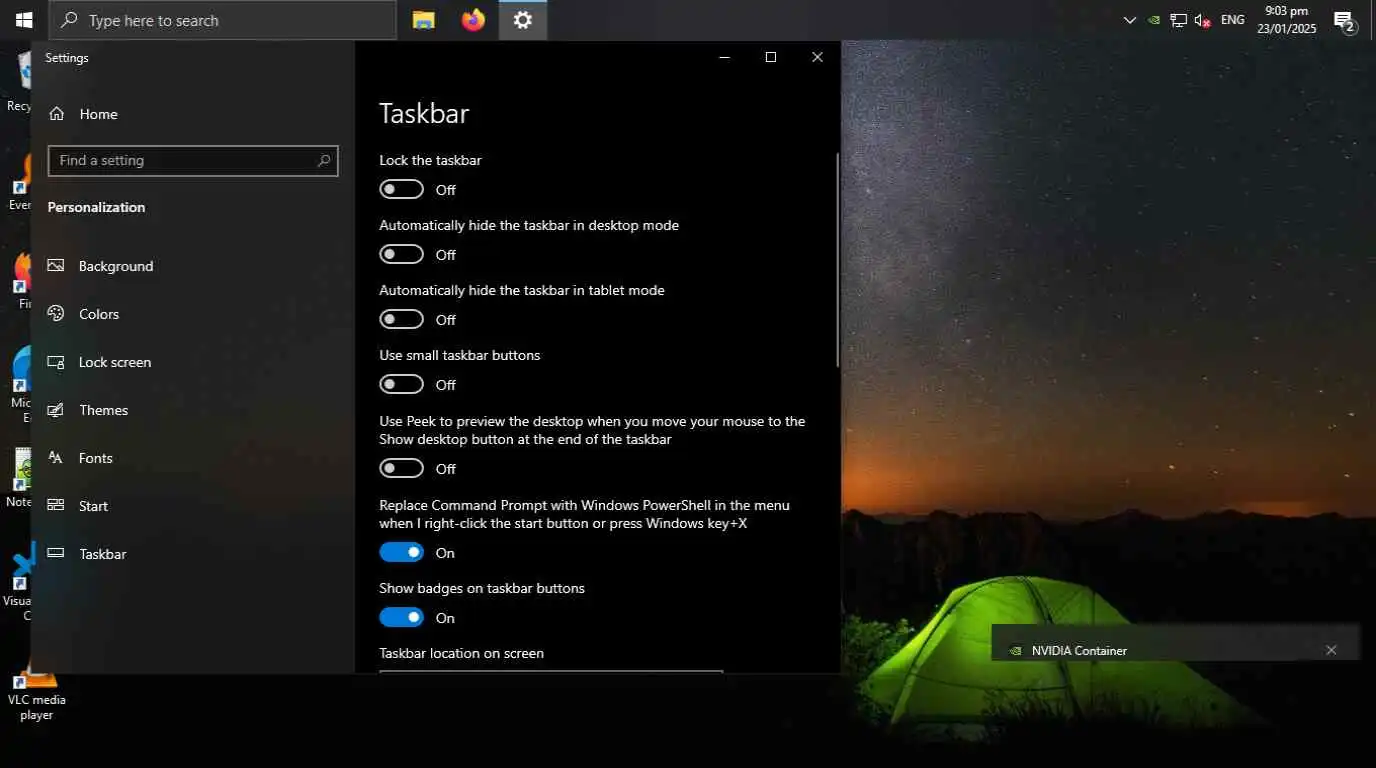Click the Lock screen monitor icon

57,362
